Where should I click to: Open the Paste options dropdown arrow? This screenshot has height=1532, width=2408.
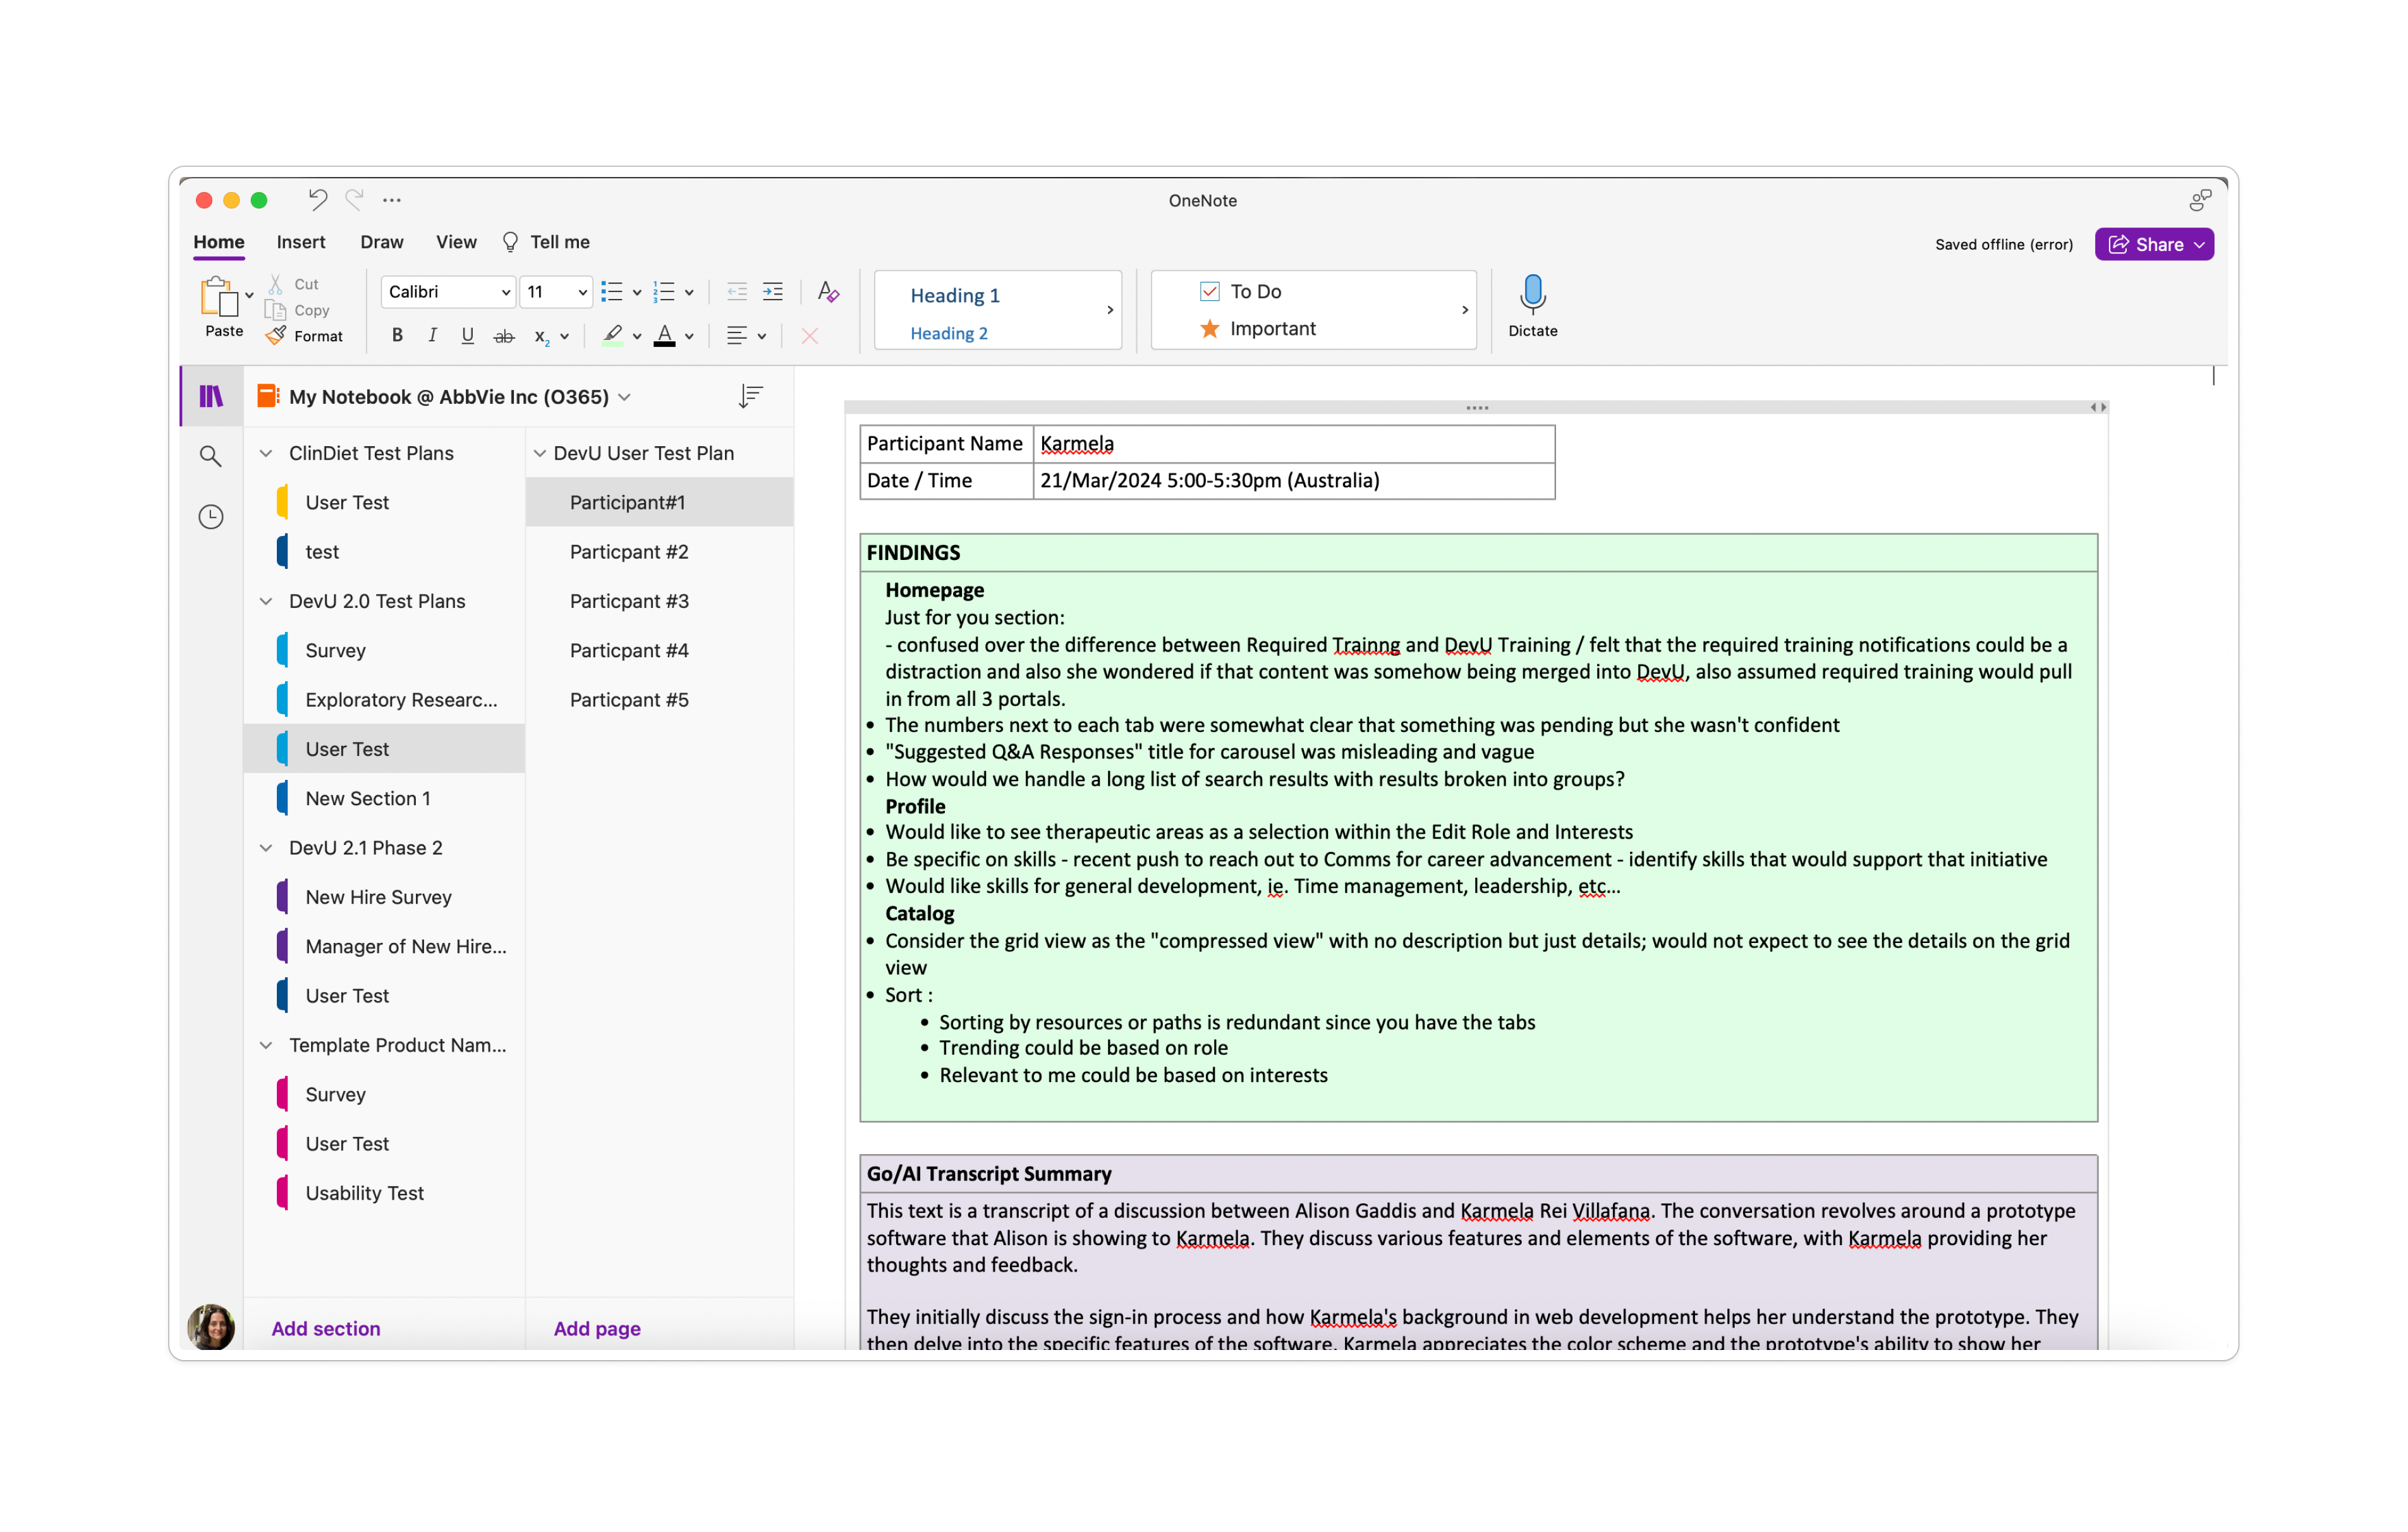[249, 296]
